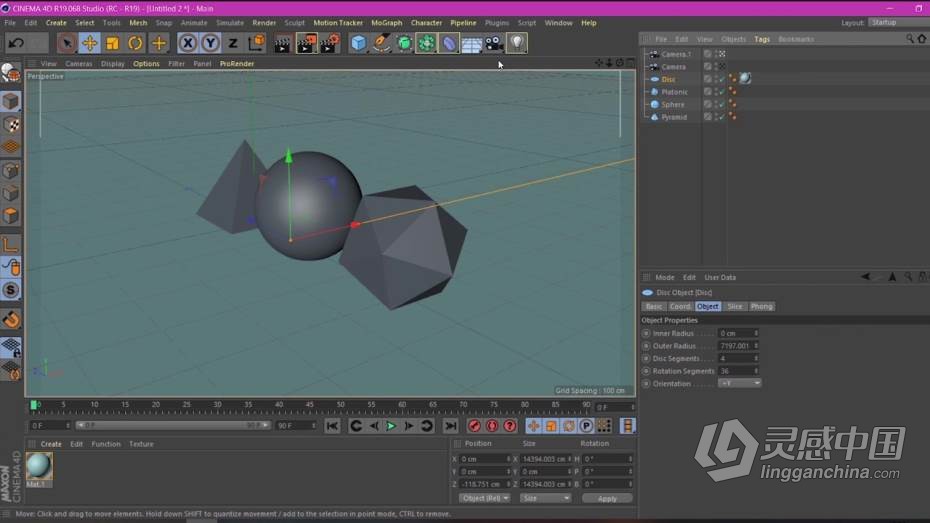Open the Layout Startup dropdown
The height and width of the screenshot is (523, 930).
coord(899,23)
